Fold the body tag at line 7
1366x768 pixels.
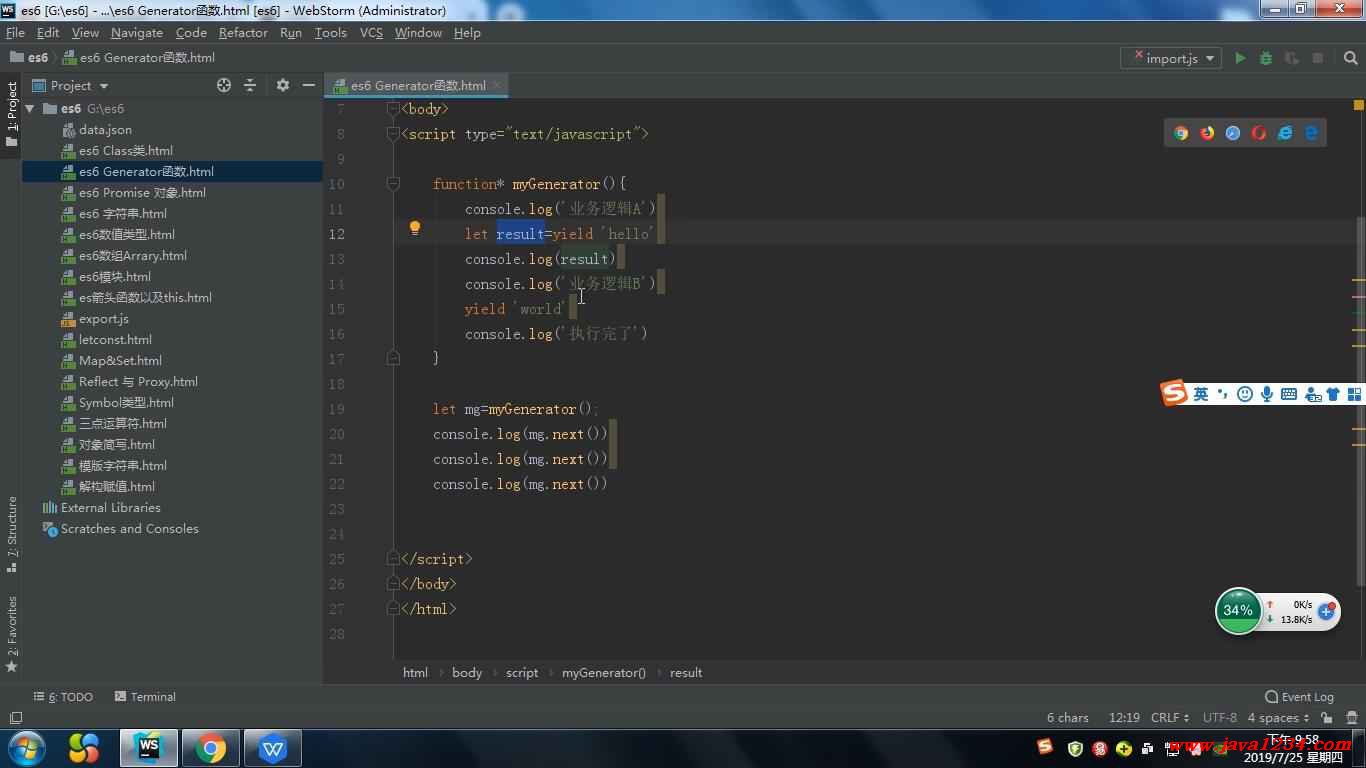(393, 108)
